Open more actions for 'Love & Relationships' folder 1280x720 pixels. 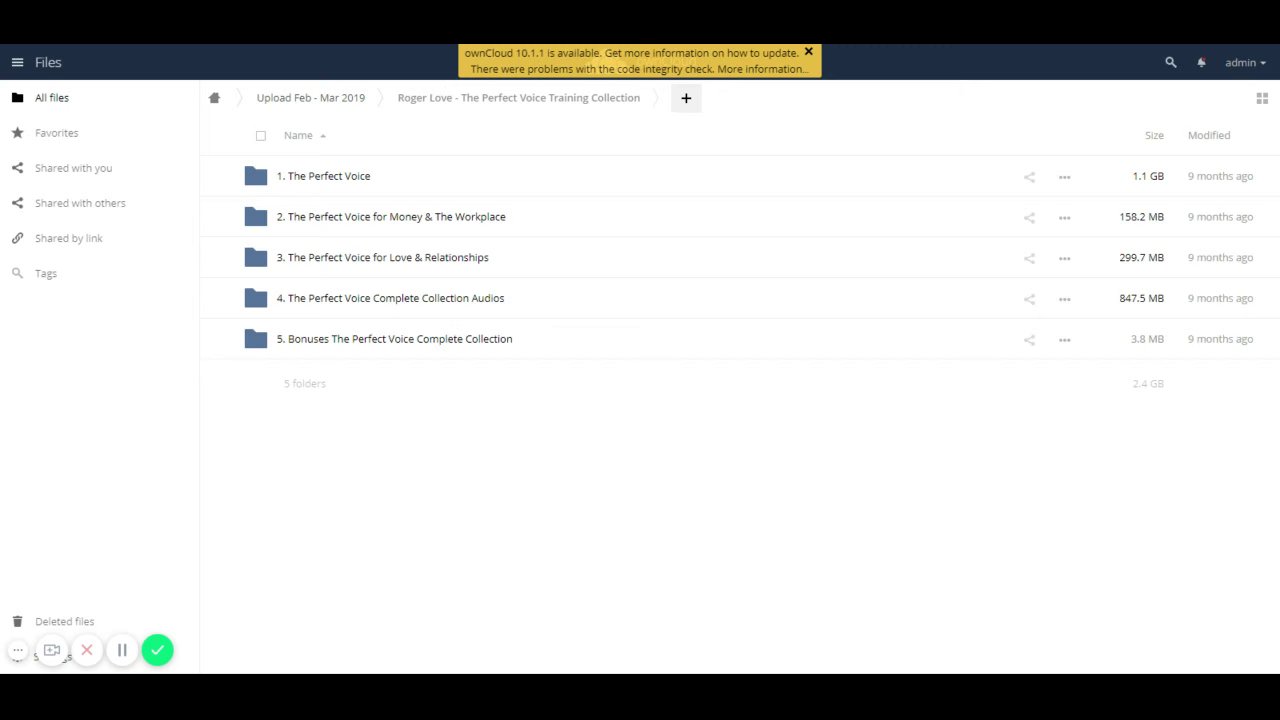[1064, 258]
